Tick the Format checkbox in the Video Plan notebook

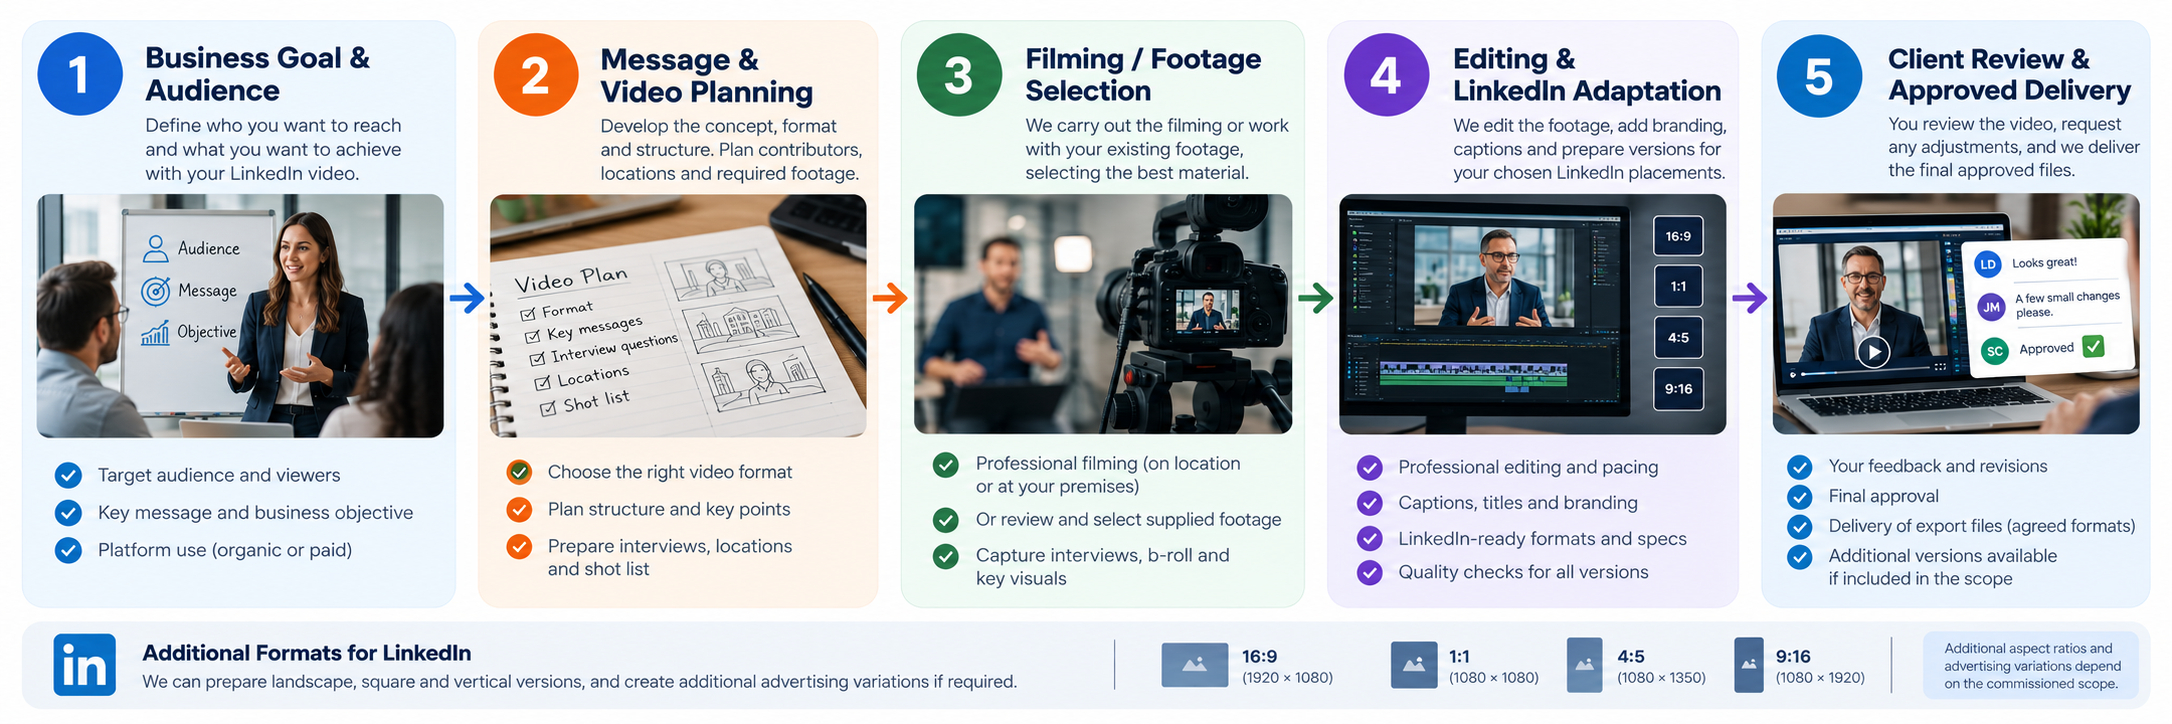528,314
